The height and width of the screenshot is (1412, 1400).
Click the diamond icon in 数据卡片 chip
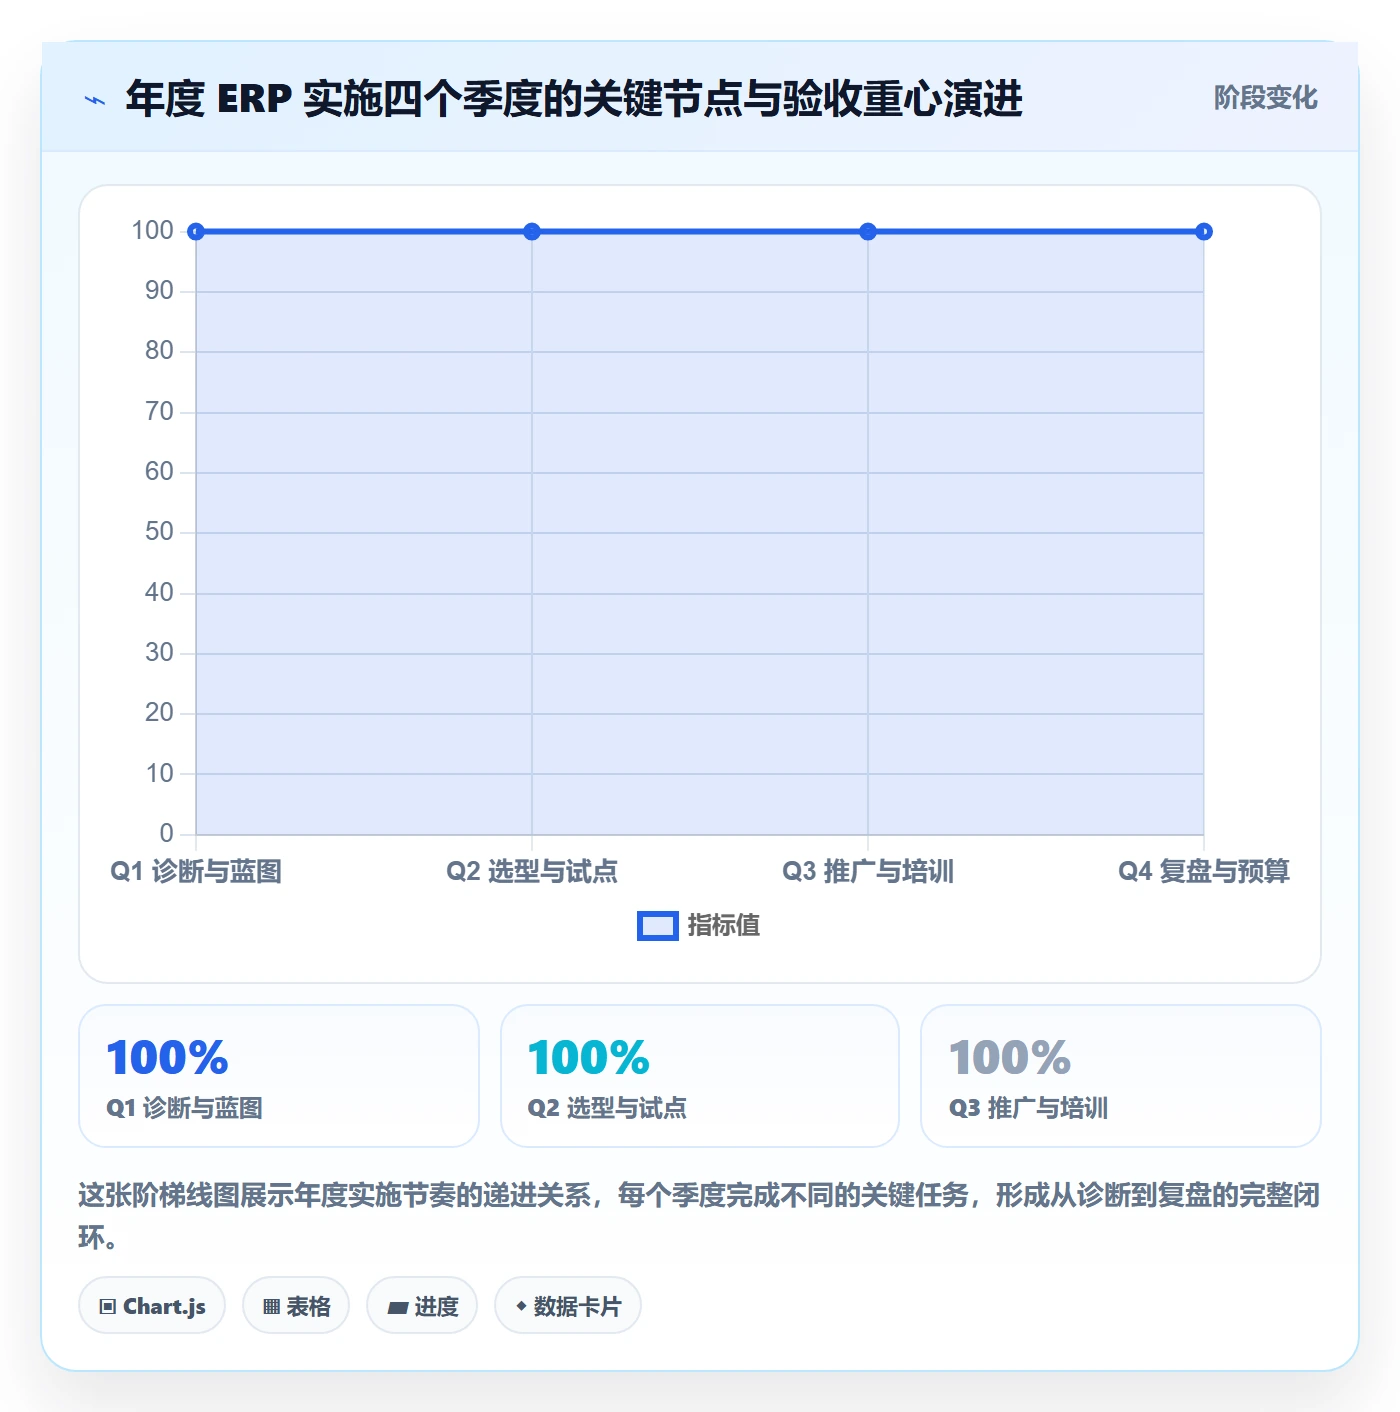click(521, 1306)
